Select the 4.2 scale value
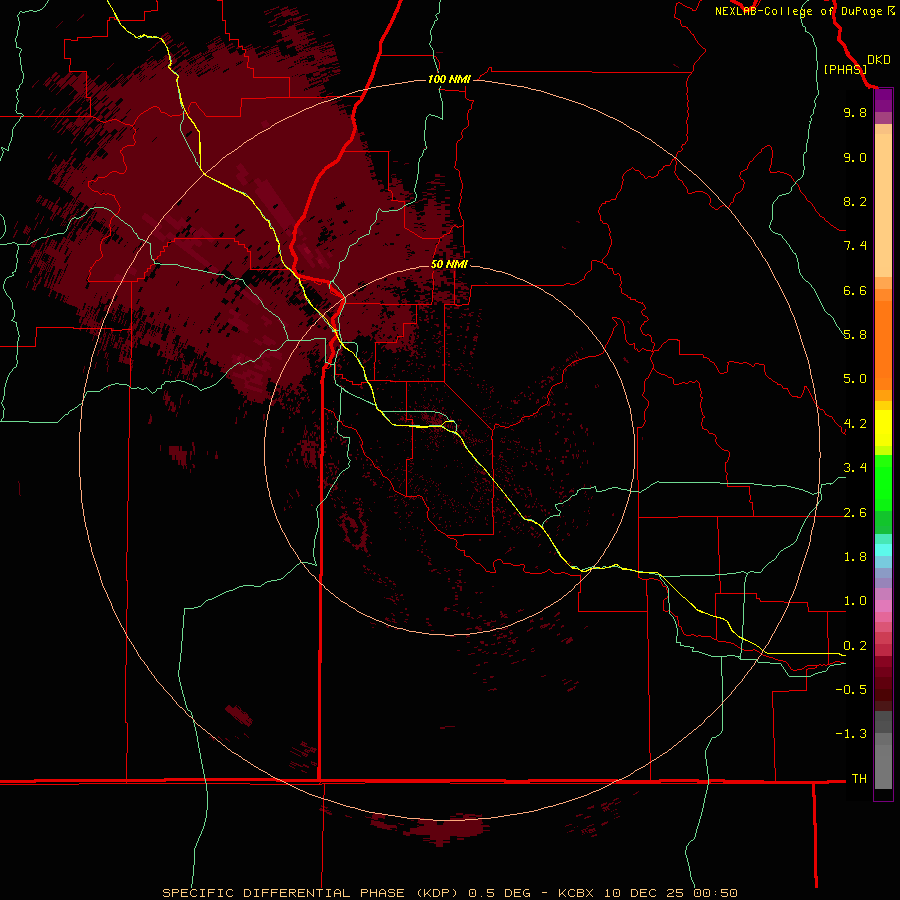Screen dimensions: 900x900 [855, 424]
